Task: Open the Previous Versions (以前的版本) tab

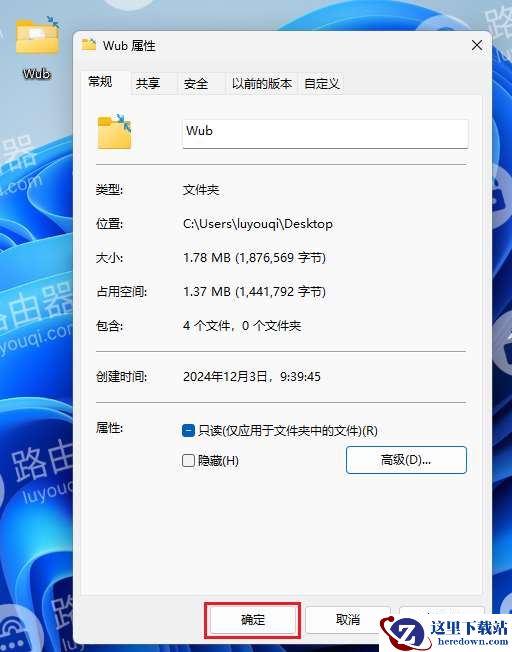Action: point(262,84)
